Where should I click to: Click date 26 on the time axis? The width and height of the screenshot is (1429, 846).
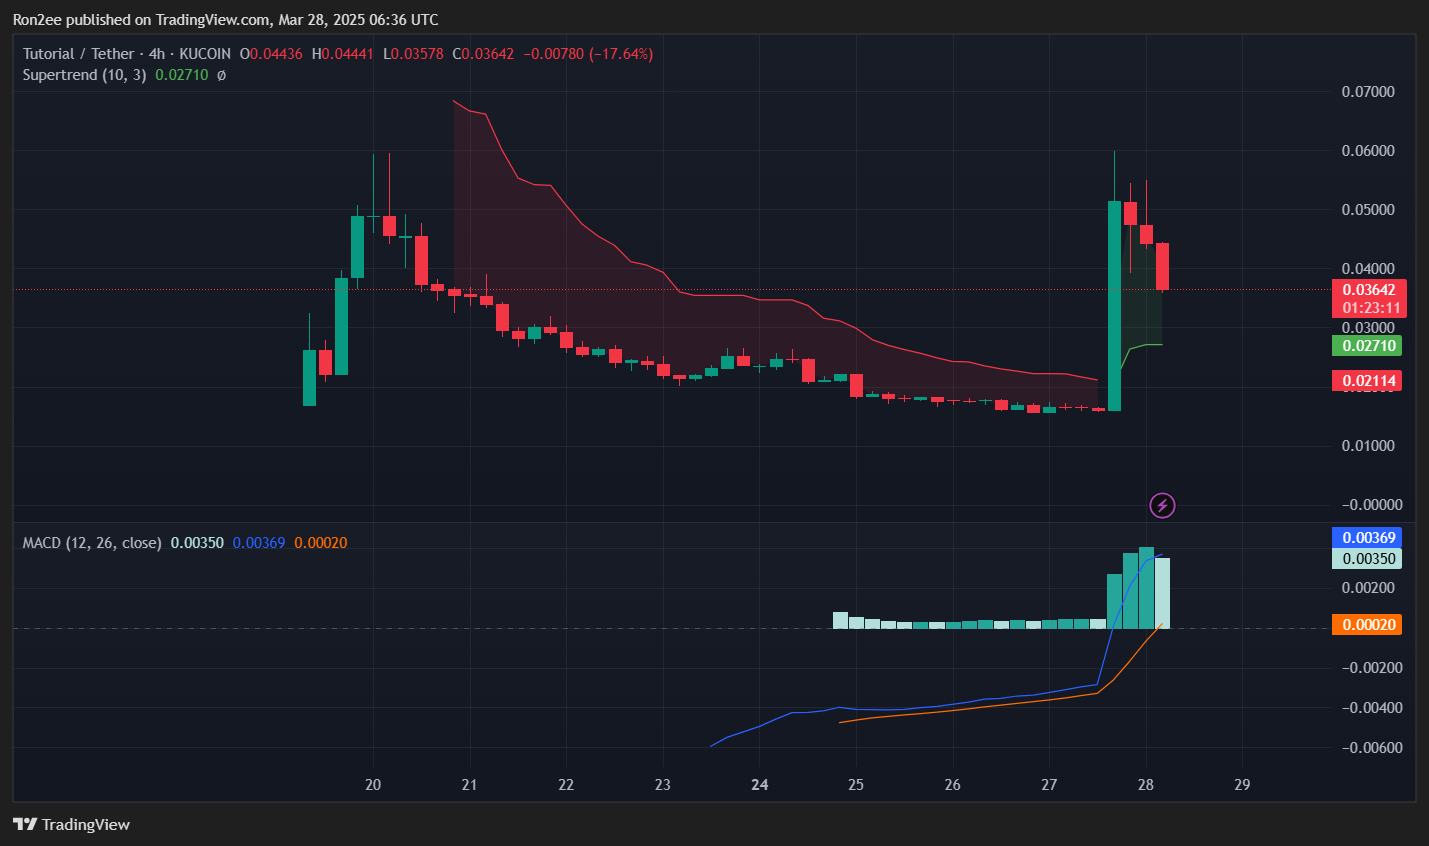953,785
